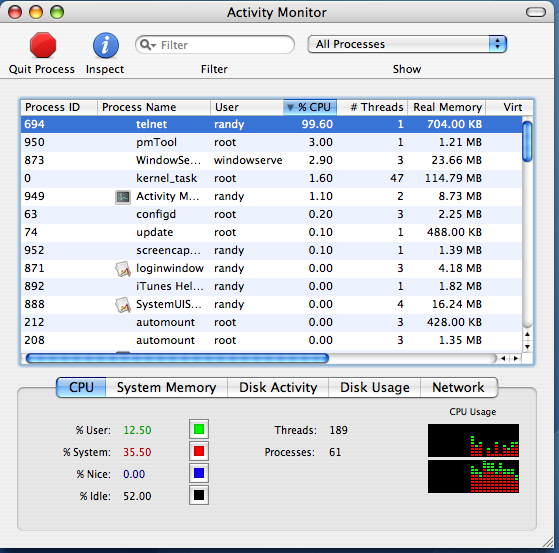This screenshot has width=559, height=553.
Task: Click the loginwindow process icon
Action: pos(123,269)
